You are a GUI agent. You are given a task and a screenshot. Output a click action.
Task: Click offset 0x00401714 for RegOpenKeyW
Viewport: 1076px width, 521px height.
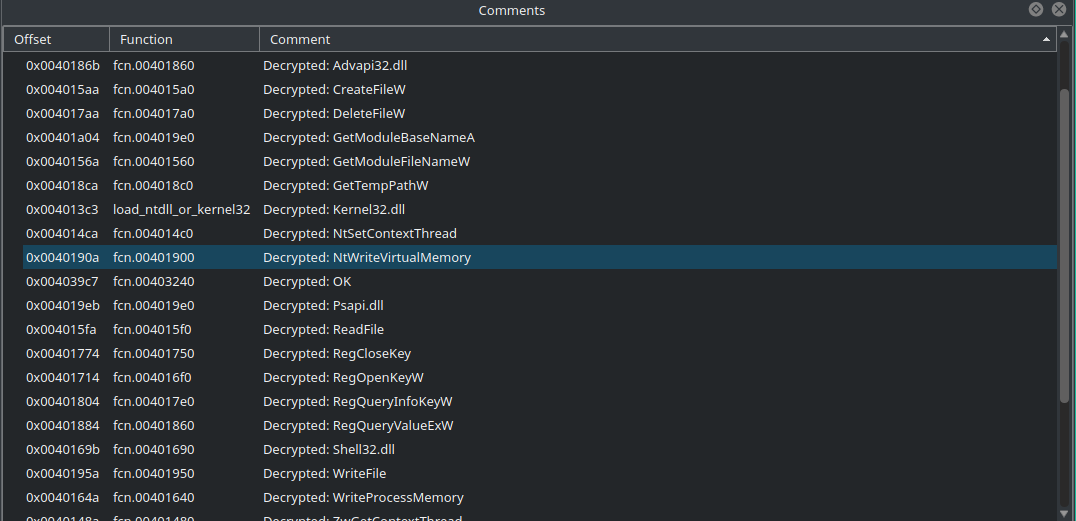tap(62, 378)
